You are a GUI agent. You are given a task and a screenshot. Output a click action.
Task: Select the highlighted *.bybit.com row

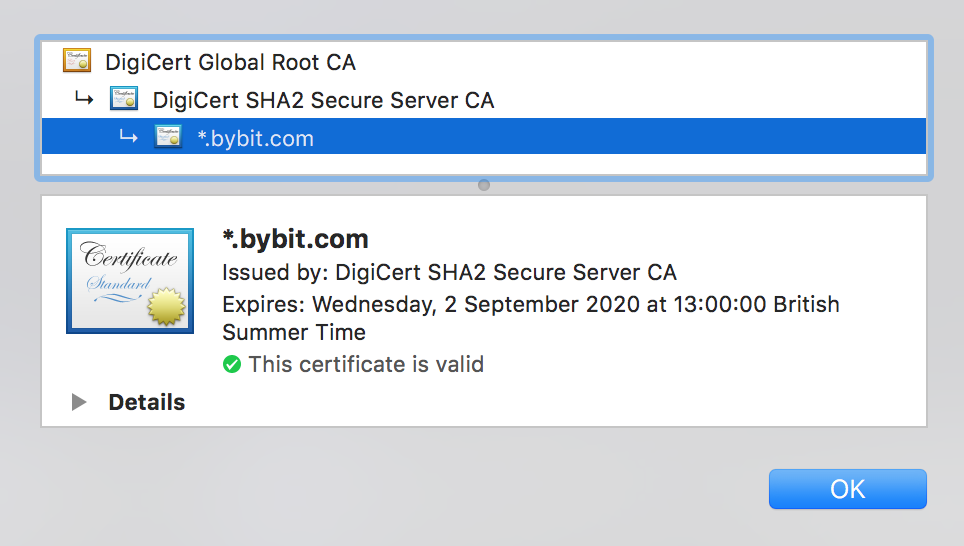[x=484, y=136]
